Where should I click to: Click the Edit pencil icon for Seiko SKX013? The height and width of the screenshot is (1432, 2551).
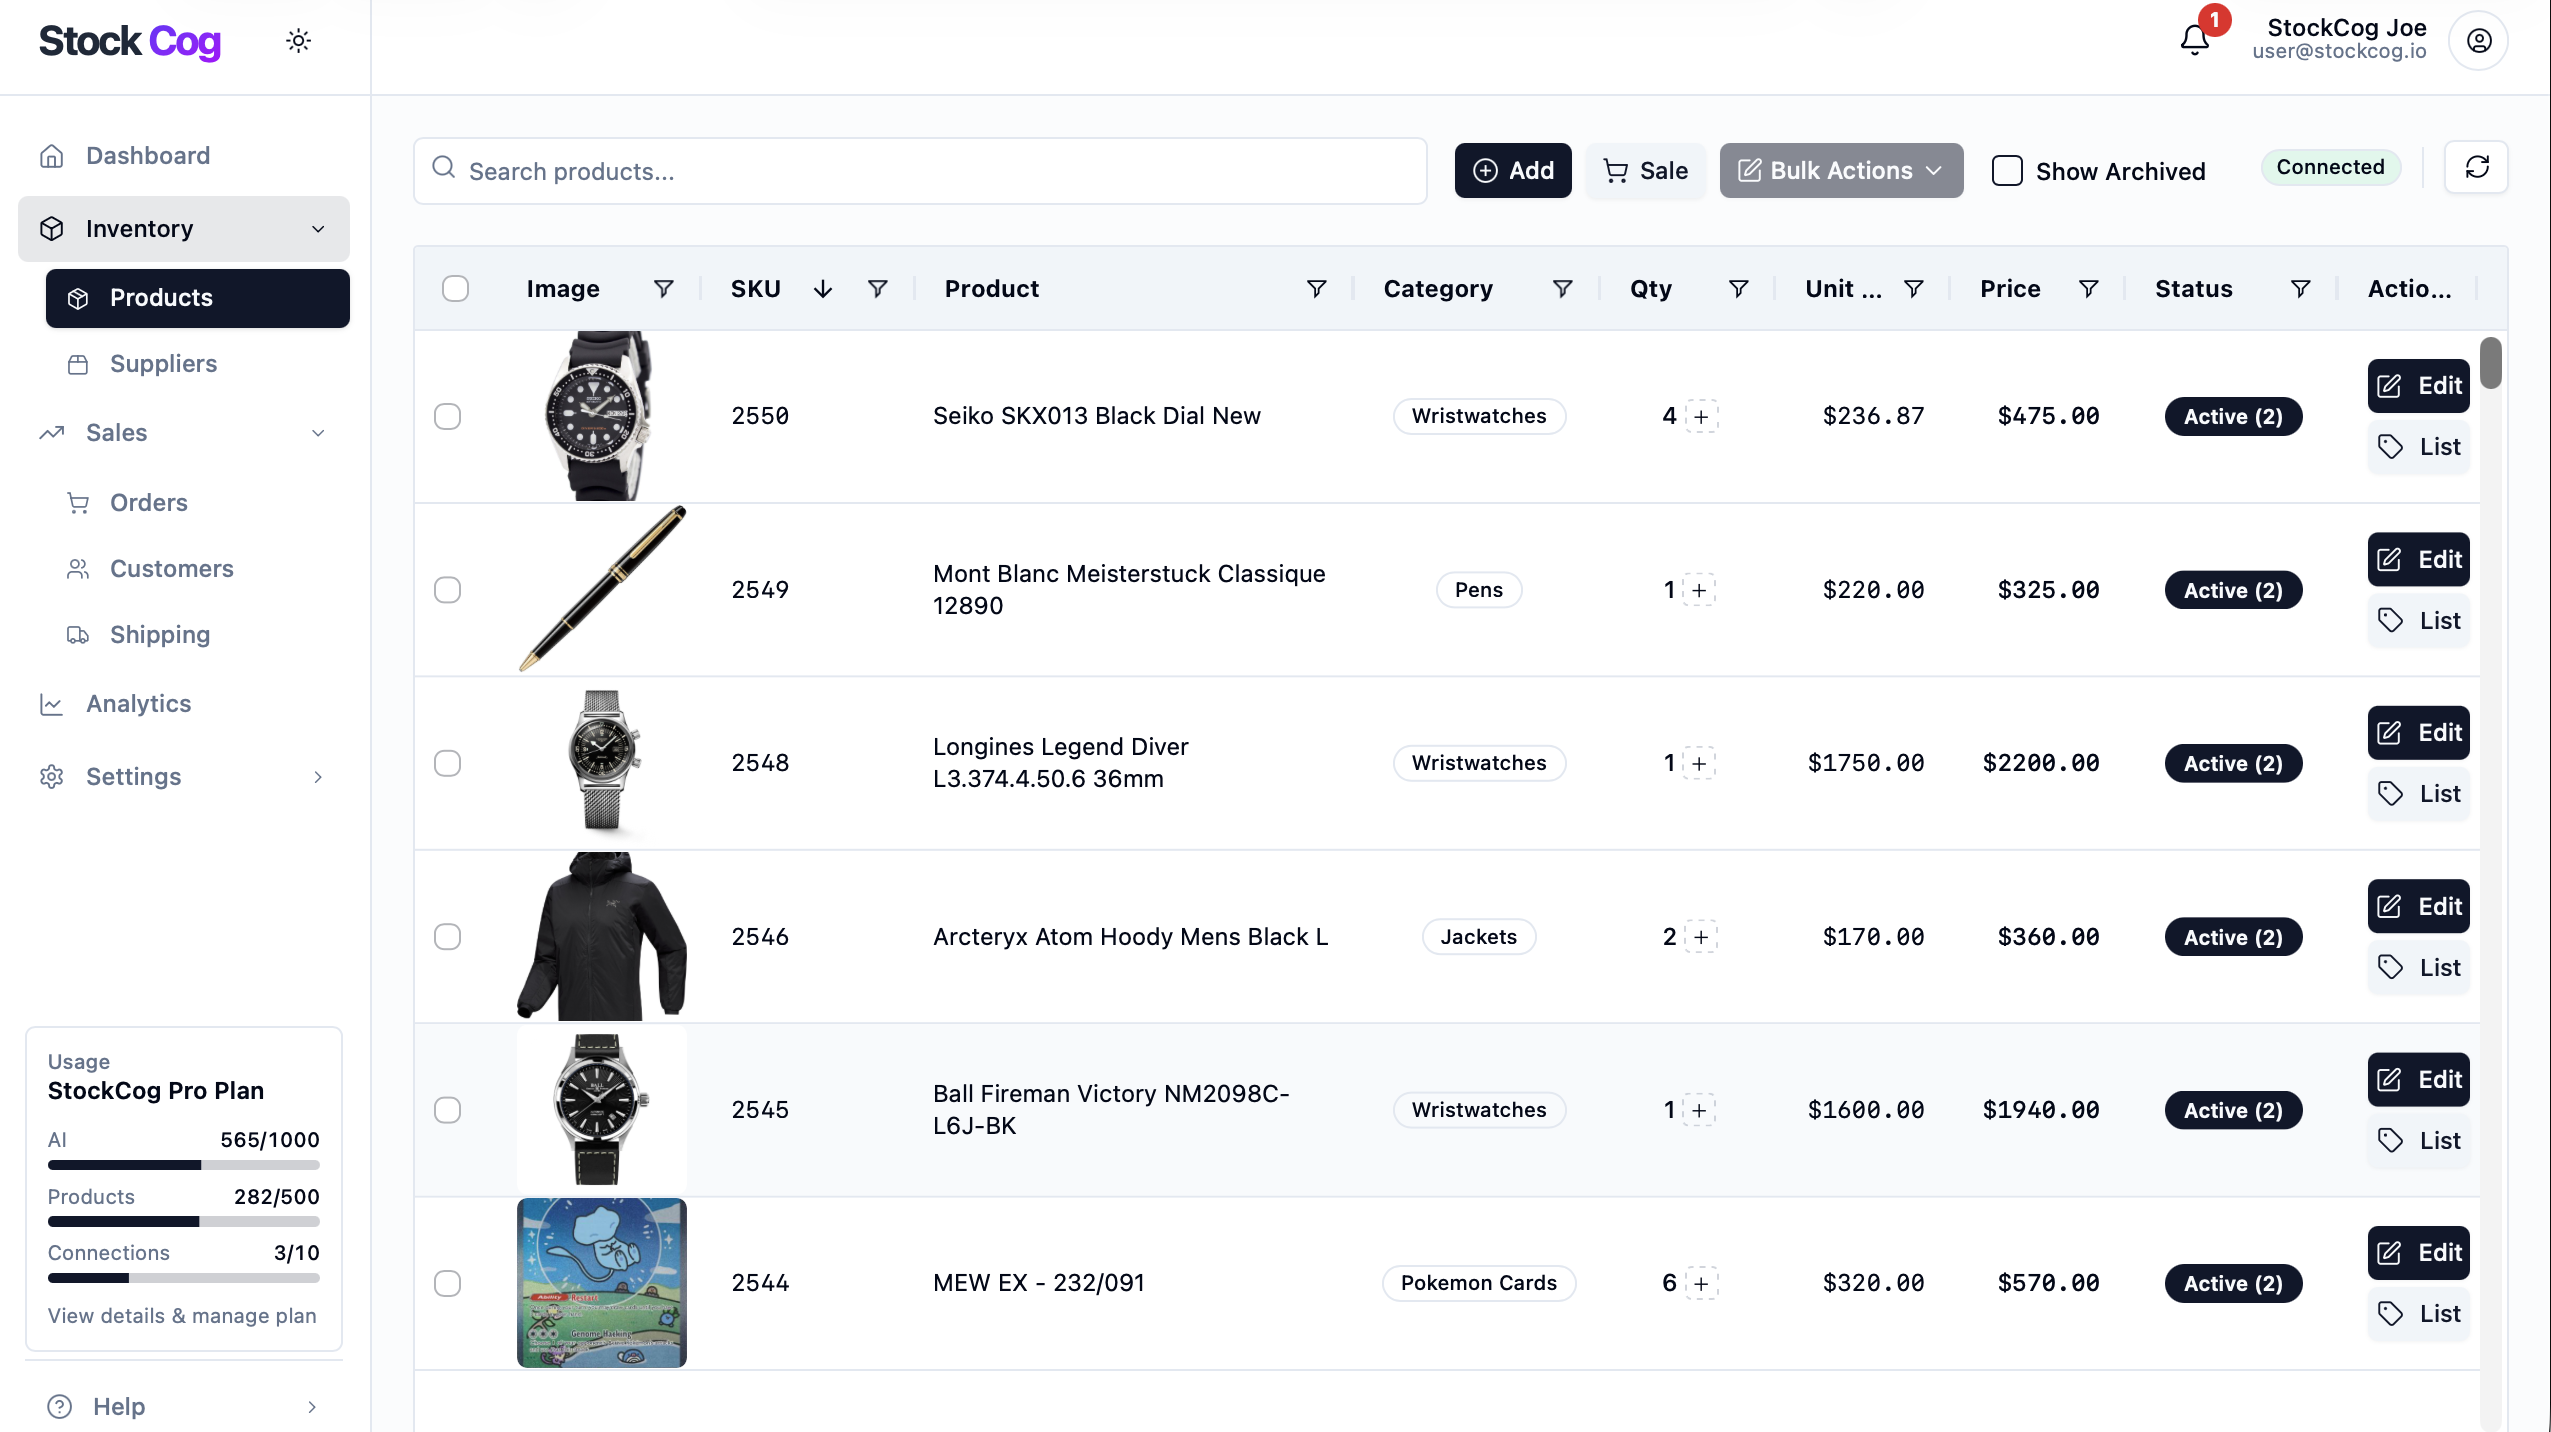click(x=2390, y=386)
